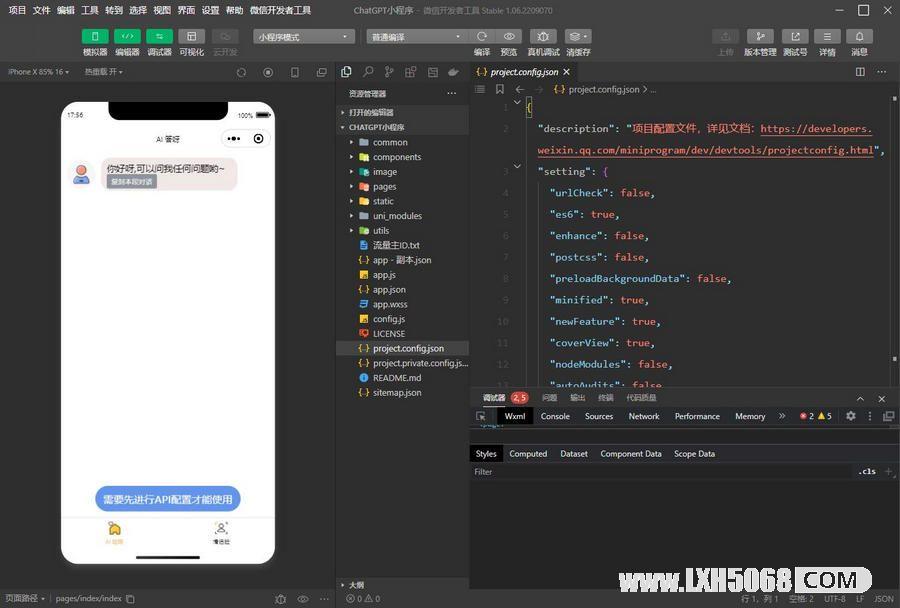
Task: Fold the "setting" block chevron
Action: [x=517, y=166]
